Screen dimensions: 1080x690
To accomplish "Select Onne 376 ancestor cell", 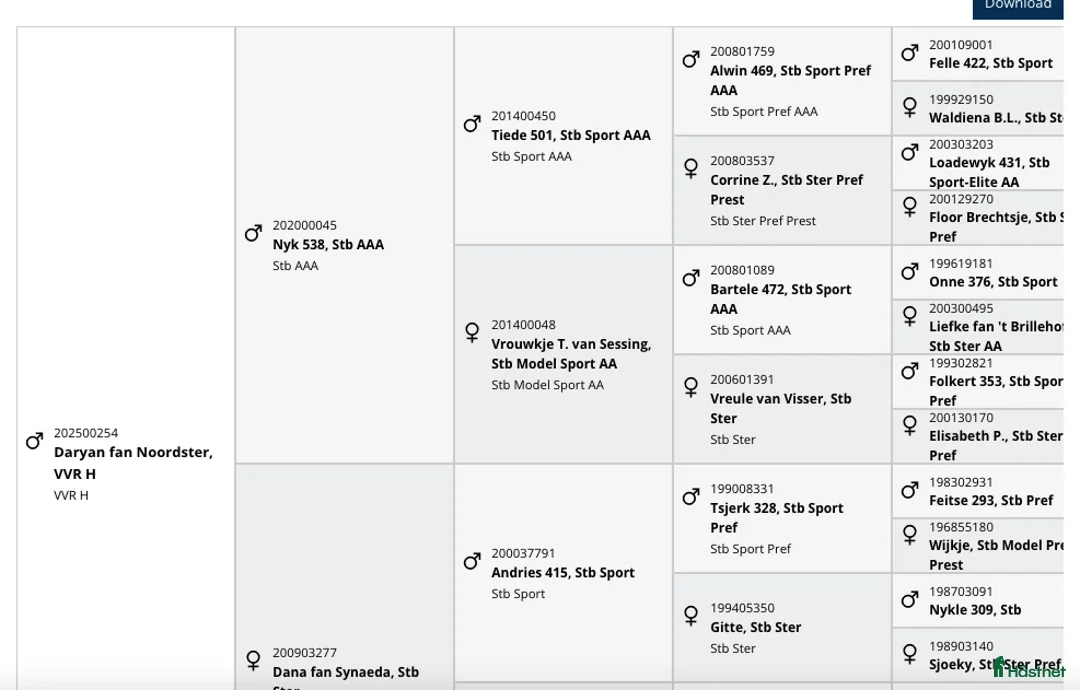I will [x=992, y=282].
